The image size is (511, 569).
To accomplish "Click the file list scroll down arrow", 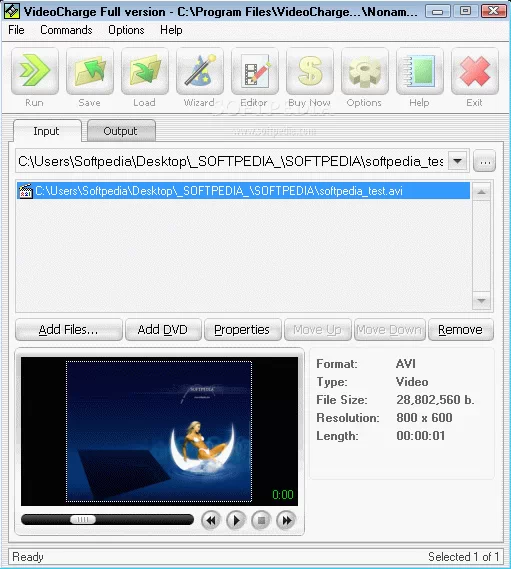I will 482,301.
